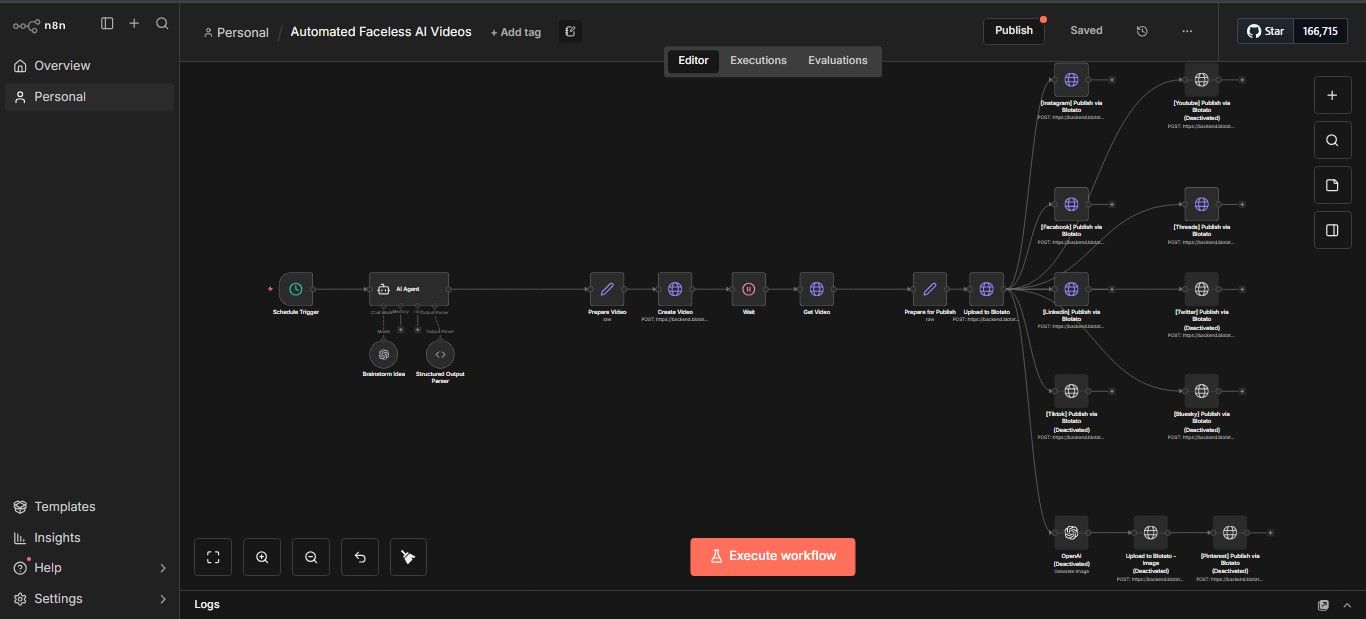Select the [Youtube] Publish via Blotato node

click(x=1202, y=79)
